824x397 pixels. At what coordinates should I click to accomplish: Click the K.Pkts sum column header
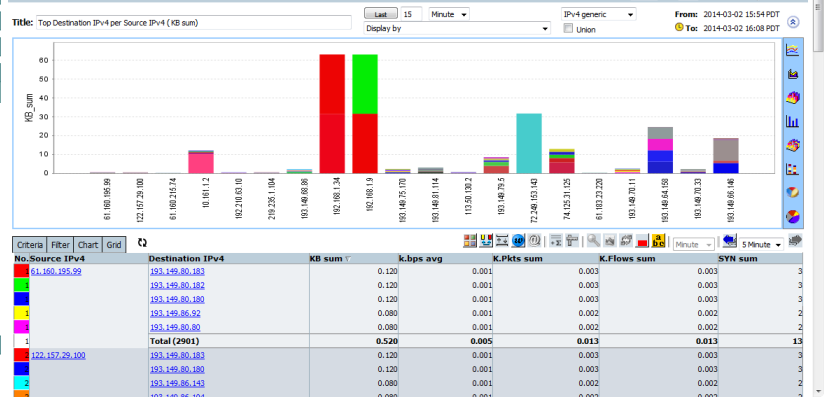point(545,259)
